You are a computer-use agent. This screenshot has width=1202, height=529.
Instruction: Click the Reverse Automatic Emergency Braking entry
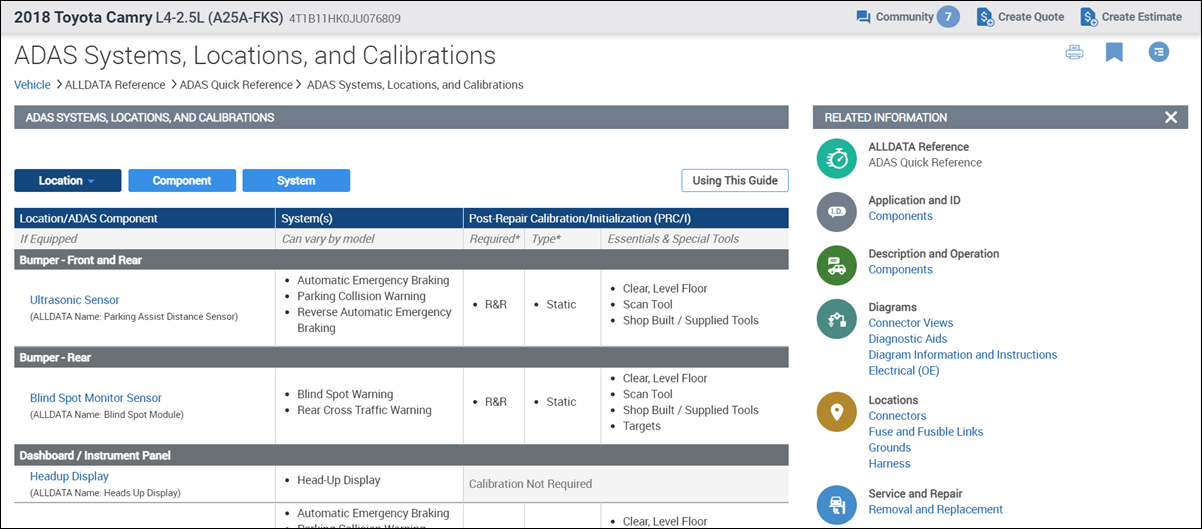(x=374, y=320)
